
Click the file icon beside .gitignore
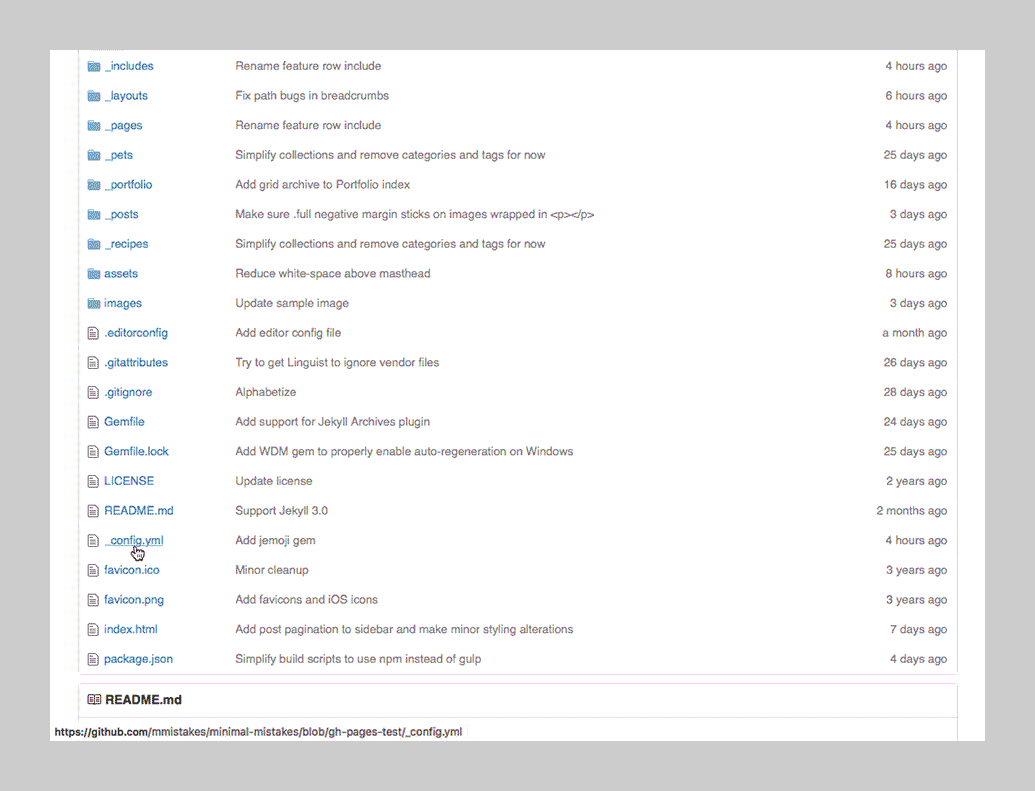94,392
